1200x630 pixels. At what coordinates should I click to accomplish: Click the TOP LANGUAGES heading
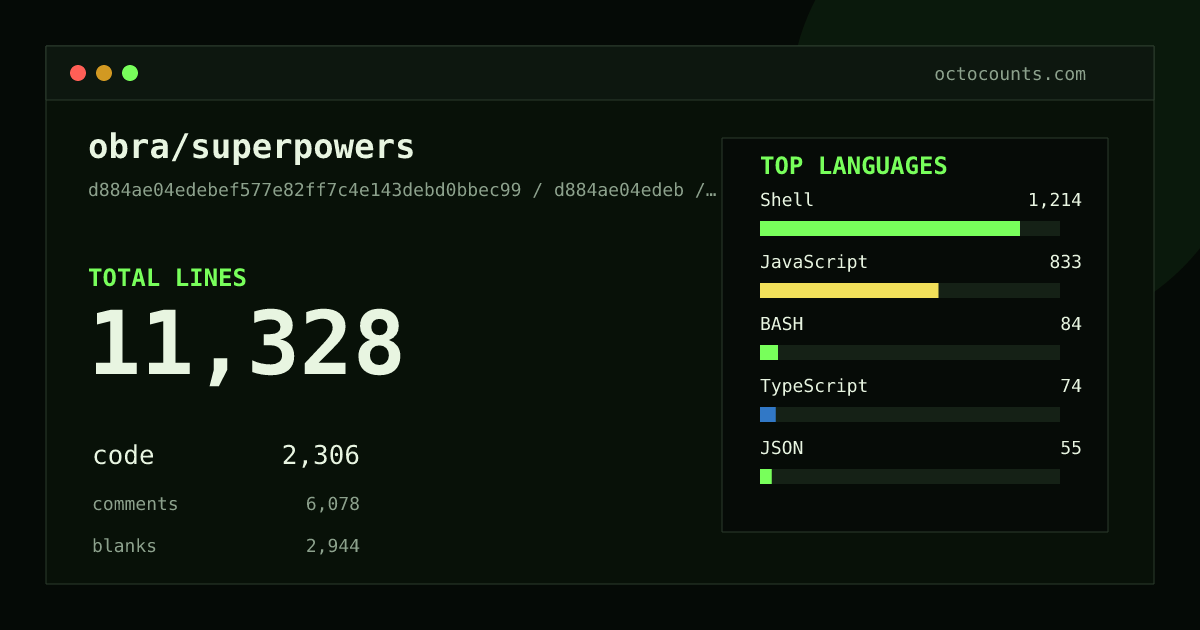(853, 166)
